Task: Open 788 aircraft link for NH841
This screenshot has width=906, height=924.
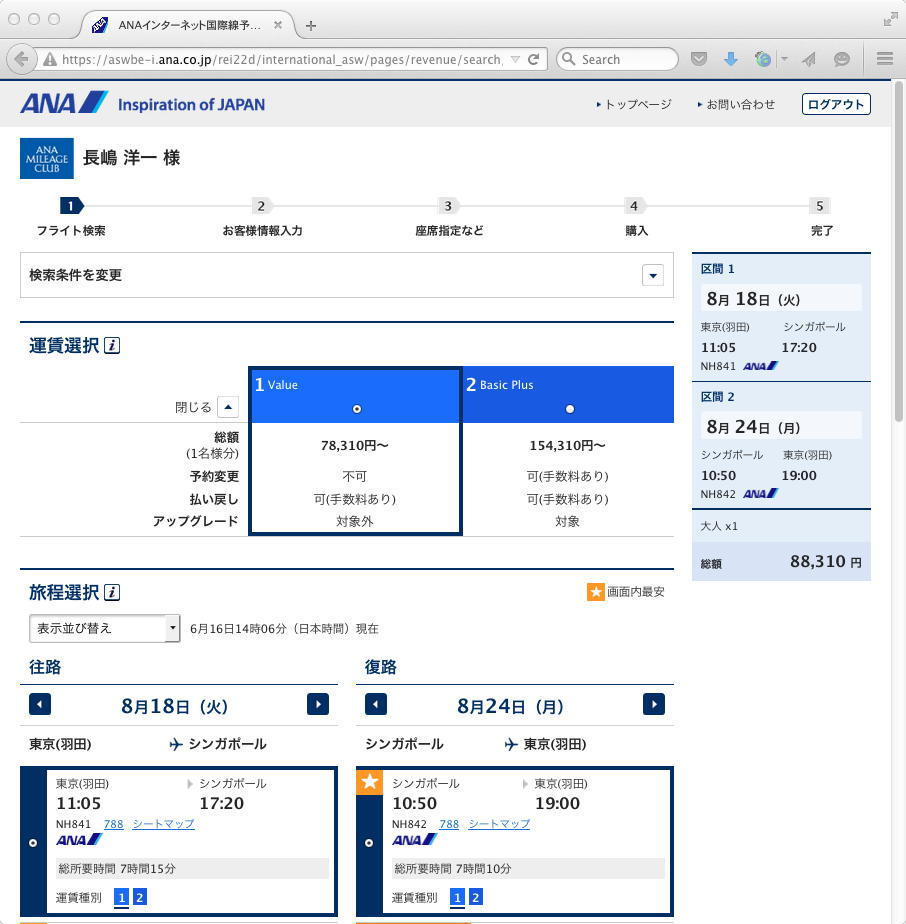Action: coord(113,824)
